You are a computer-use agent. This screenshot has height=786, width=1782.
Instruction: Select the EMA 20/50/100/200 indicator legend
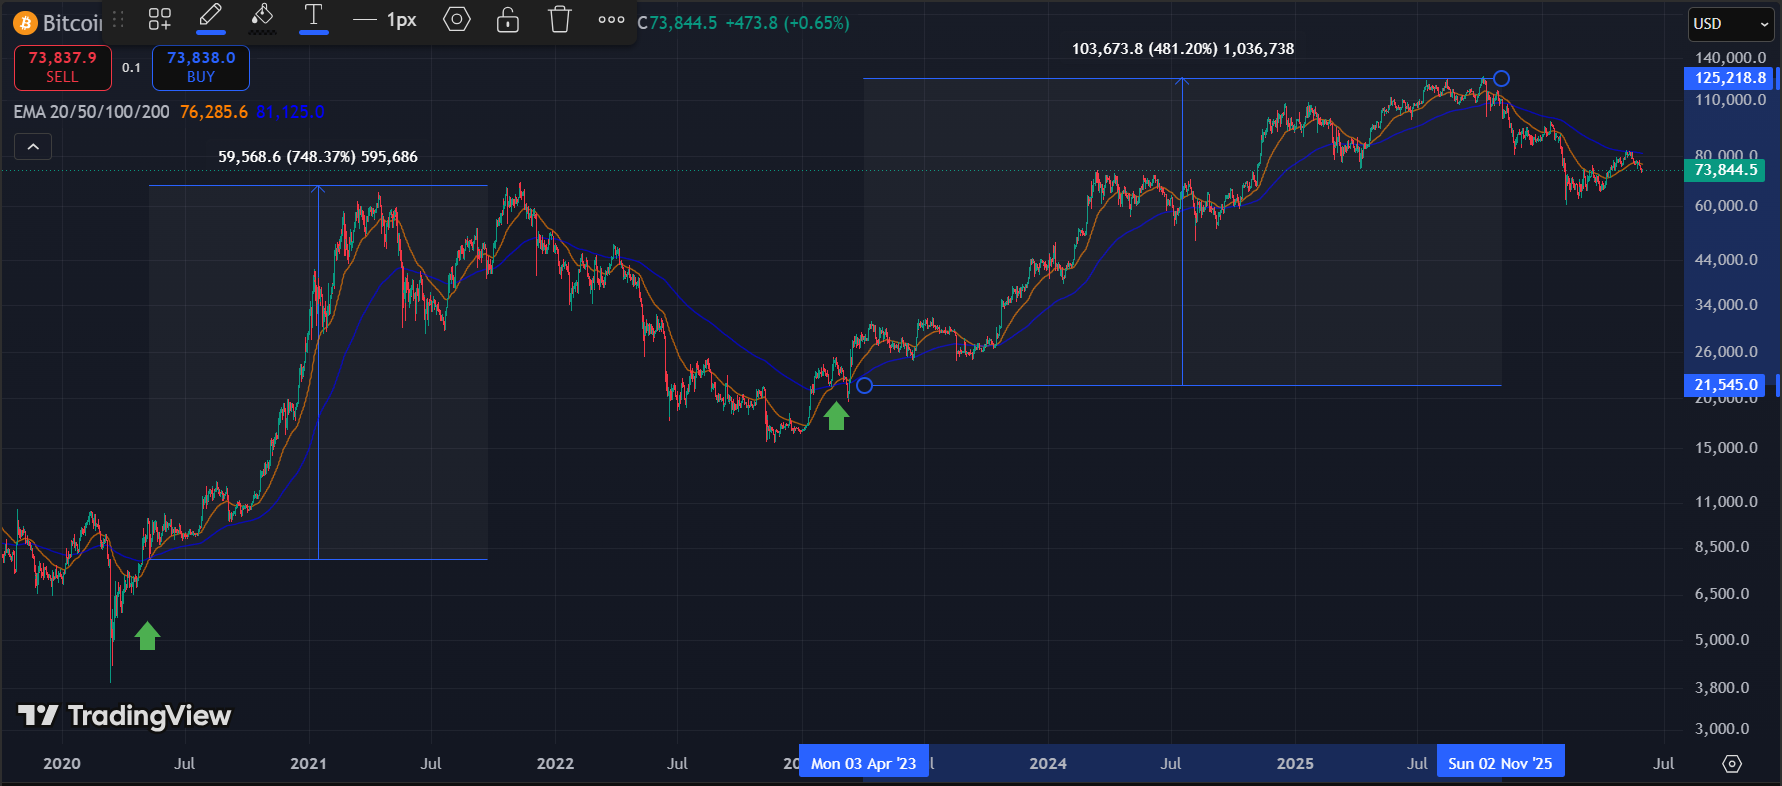[92, 112]
